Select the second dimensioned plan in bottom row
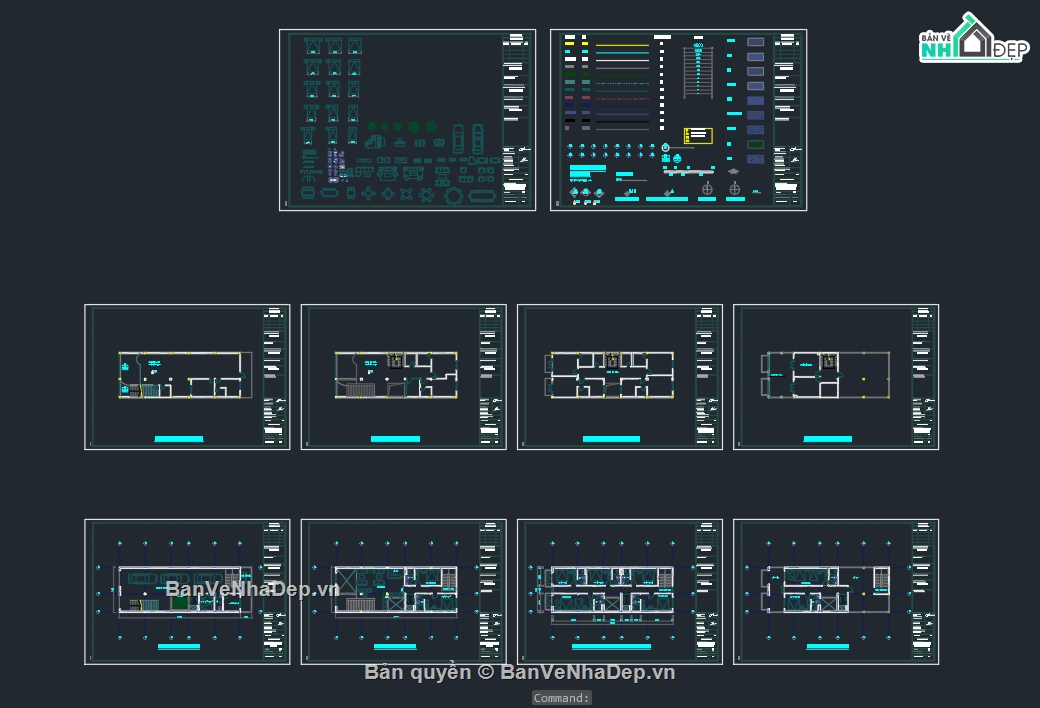 pos(403,592)
